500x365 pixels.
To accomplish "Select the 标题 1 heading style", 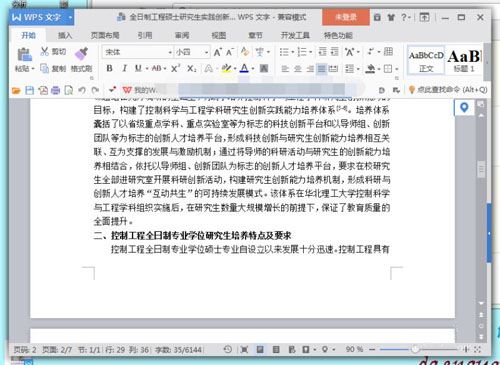I will click(x=464, y=60).
